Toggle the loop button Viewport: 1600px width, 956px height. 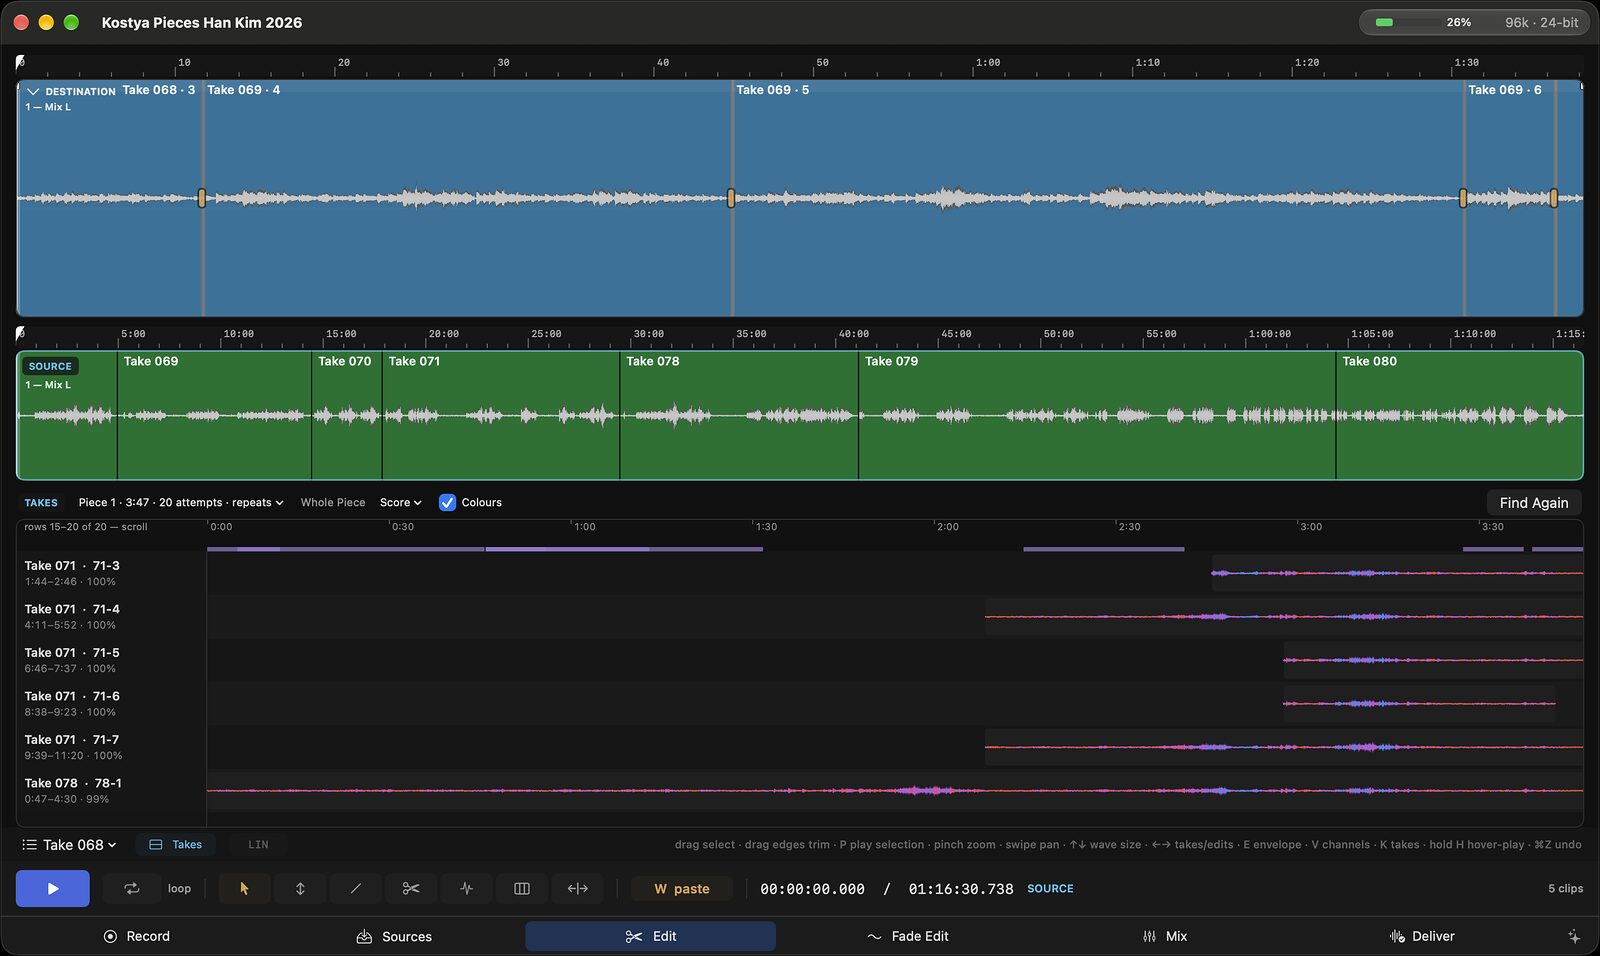click(x=132, y=888)
